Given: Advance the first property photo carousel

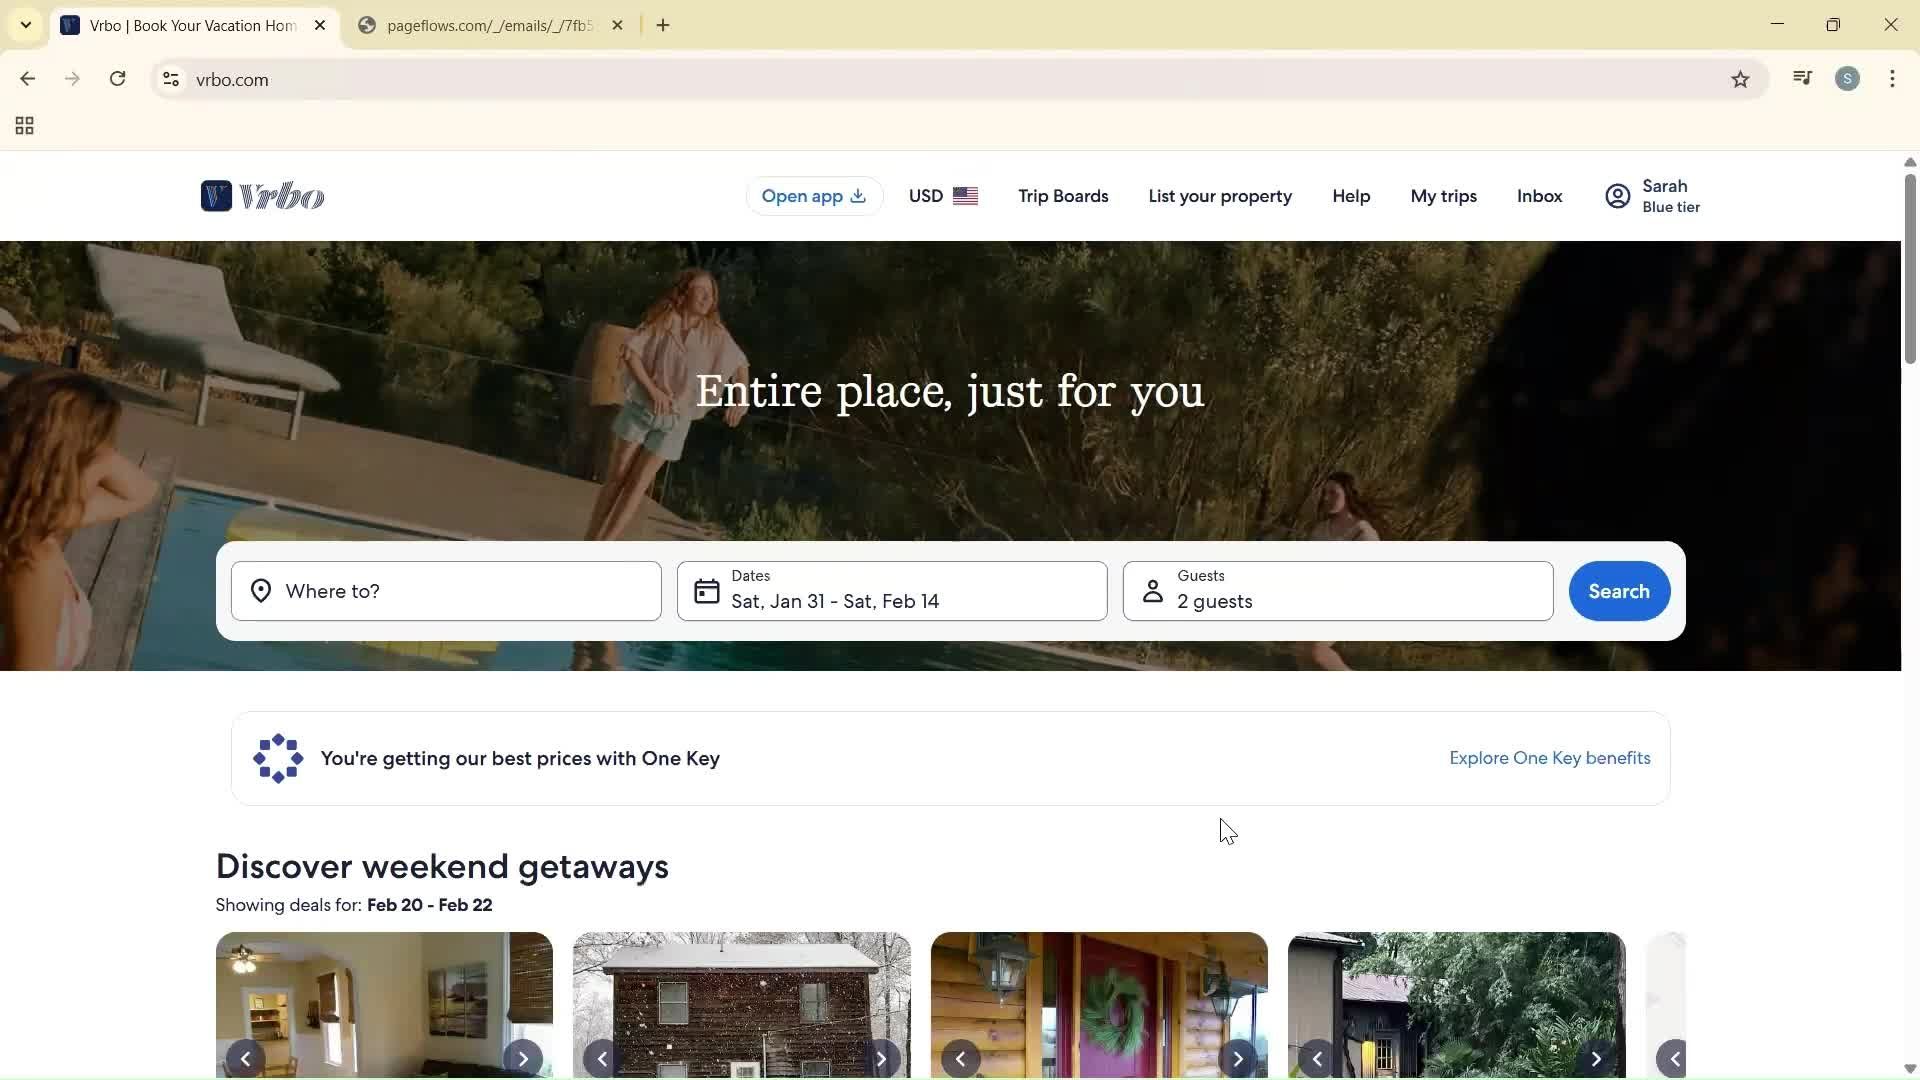Looking at the screenshot, I should pyautogui.click(x=522, y=1058).
